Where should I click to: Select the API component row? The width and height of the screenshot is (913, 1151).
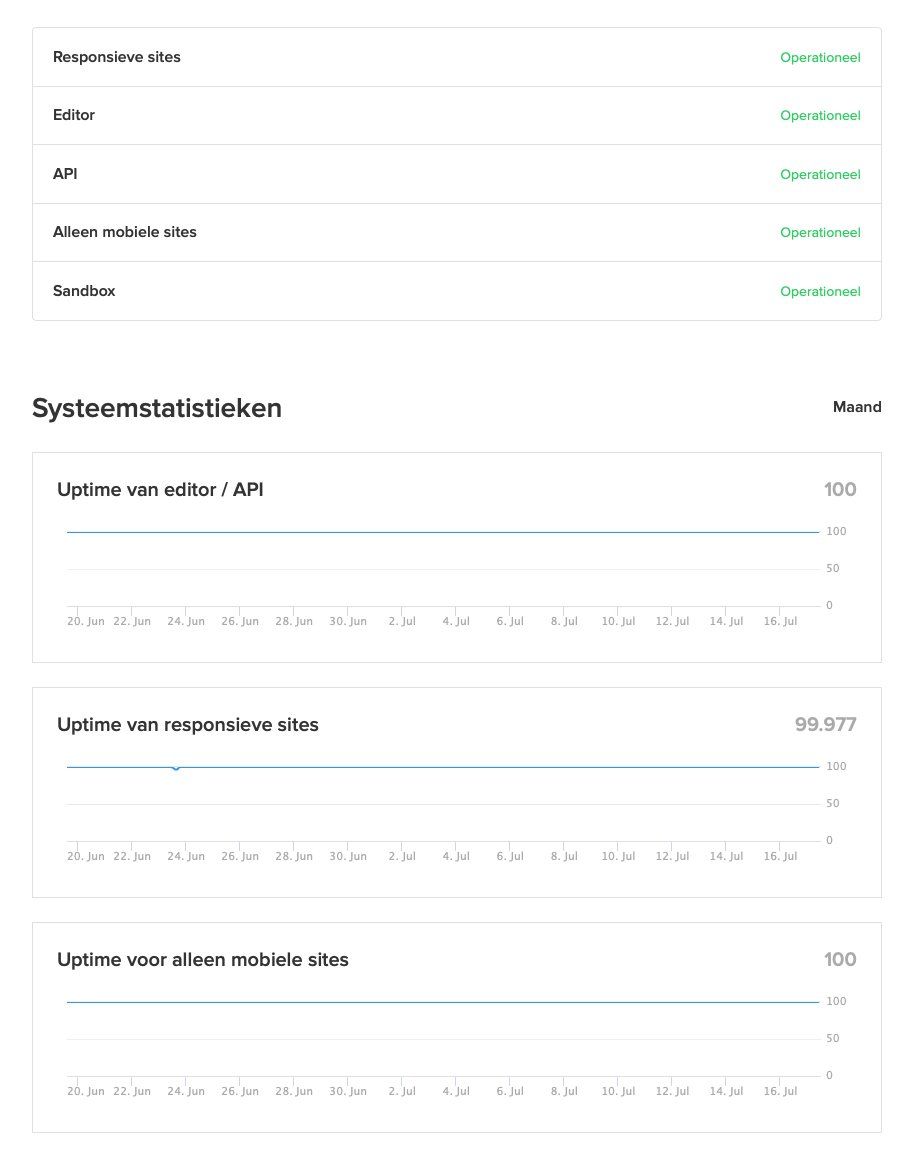pos(456,174)
